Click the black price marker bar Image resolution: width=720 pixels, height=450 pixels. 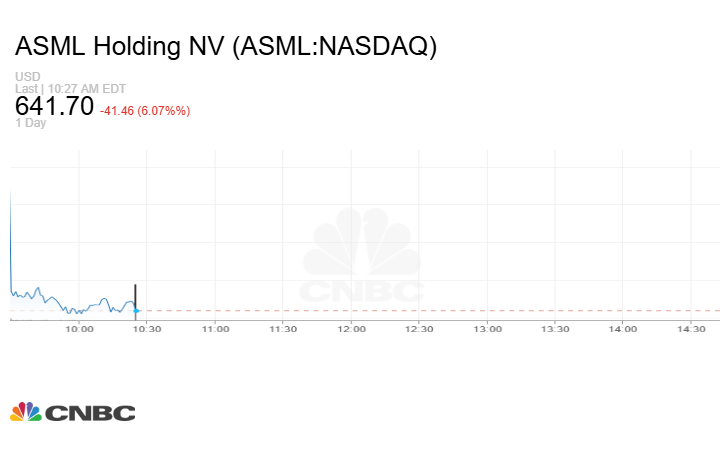click(135, 296)
